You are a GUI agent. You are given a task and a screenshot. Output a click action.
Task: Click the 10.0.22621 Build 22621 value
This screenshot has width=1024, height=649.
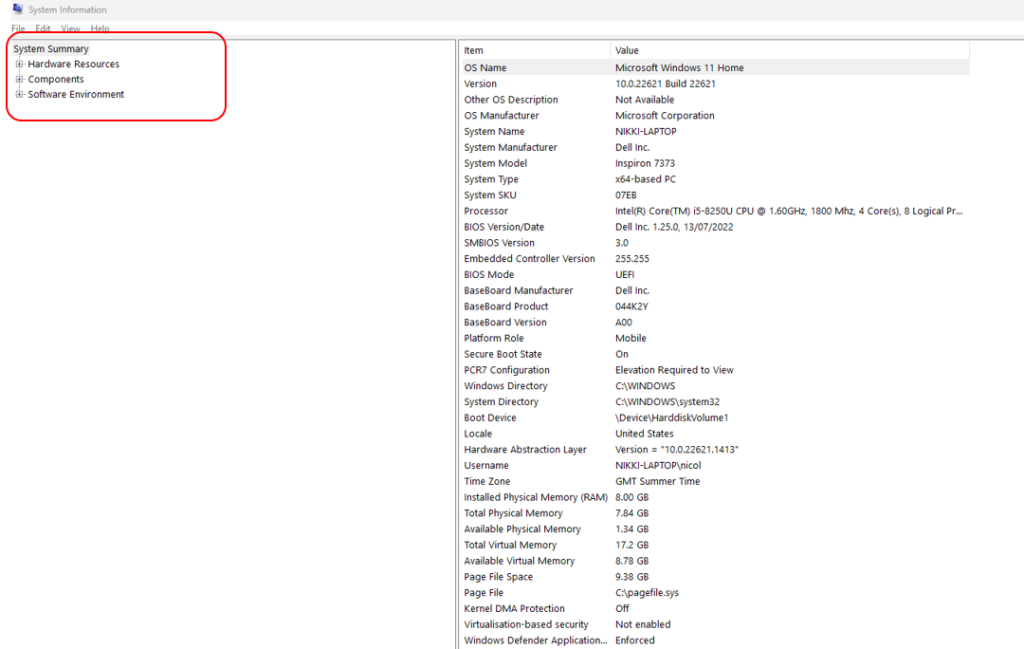coord(665,84)
